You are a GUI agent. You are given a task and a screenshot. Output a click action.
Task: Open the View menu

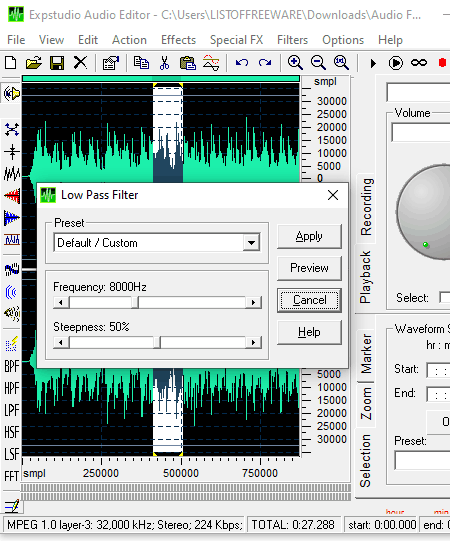pos(51,40)
